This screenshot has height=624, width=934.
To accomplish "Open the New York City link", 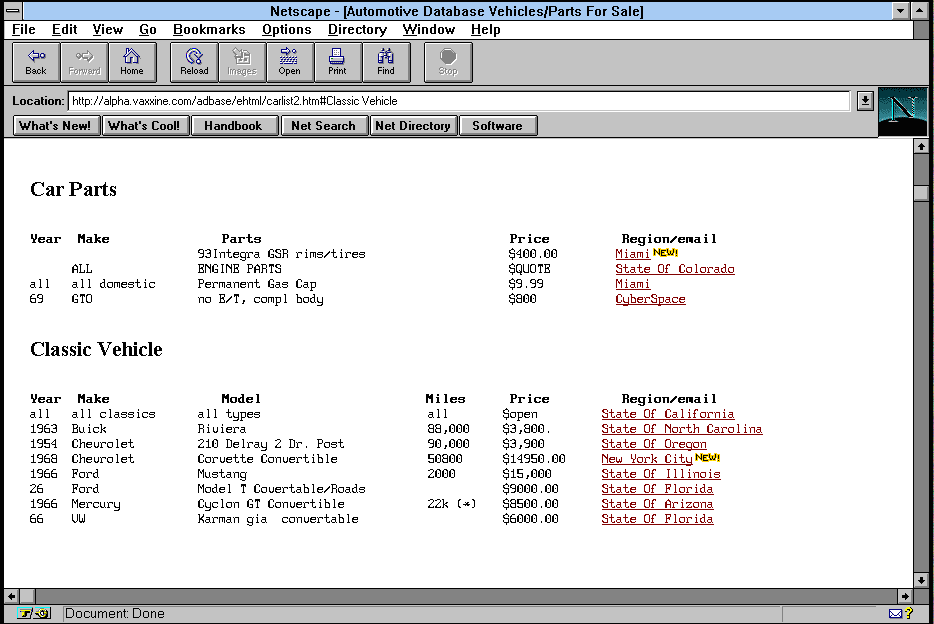I will (647, 459).
